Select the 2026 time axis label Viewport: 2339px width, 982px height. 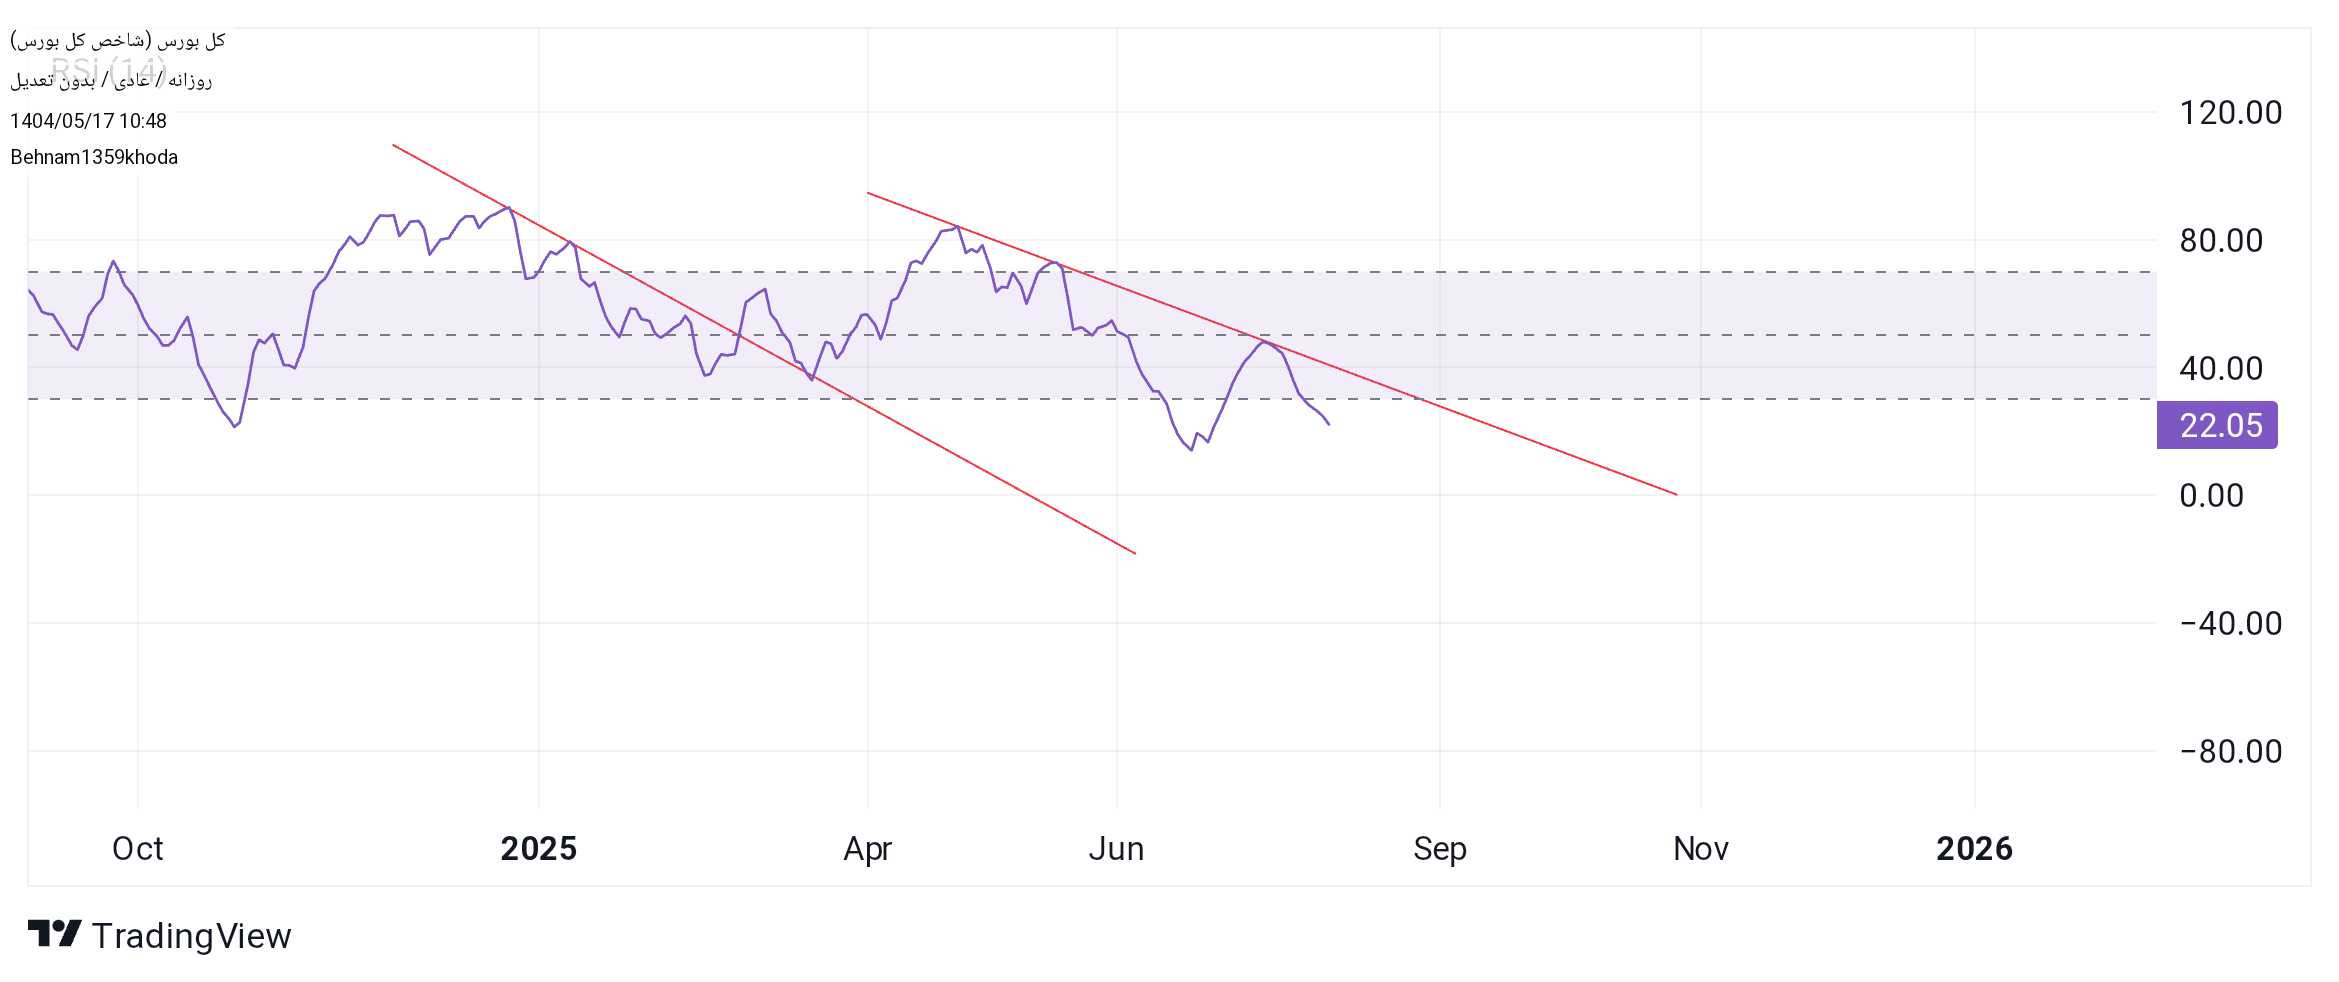pos(1974,848)
